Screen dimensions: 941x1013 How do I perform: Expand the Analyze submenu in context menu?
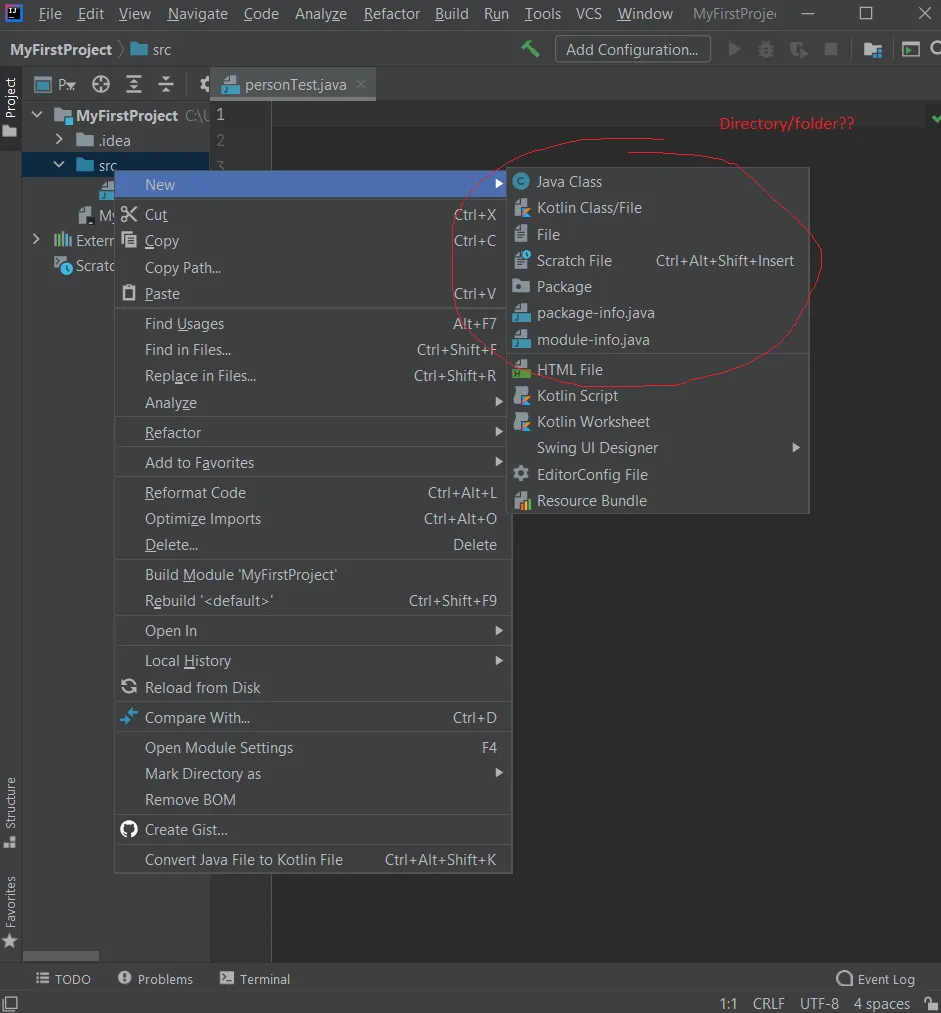[x=313, y=402]
